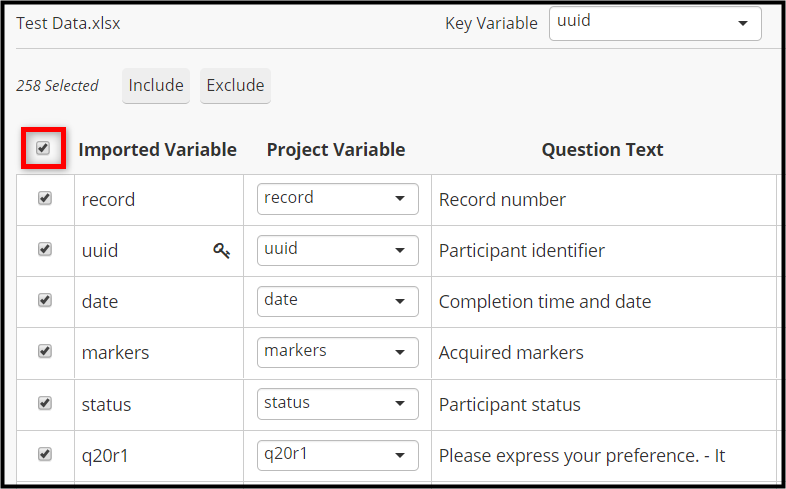Click the Include button
Viewport: 786px width, 489px height.
click(x=156, y=86)
